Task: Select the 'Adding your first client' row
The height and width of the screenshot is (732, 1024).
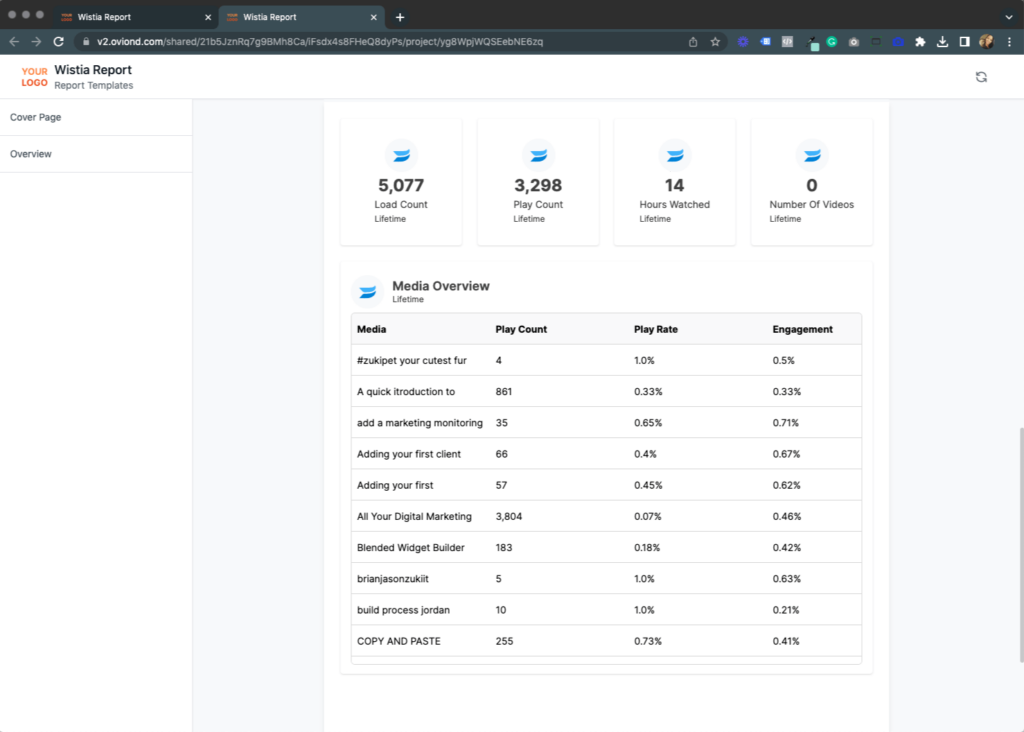Action: (606, 454)
